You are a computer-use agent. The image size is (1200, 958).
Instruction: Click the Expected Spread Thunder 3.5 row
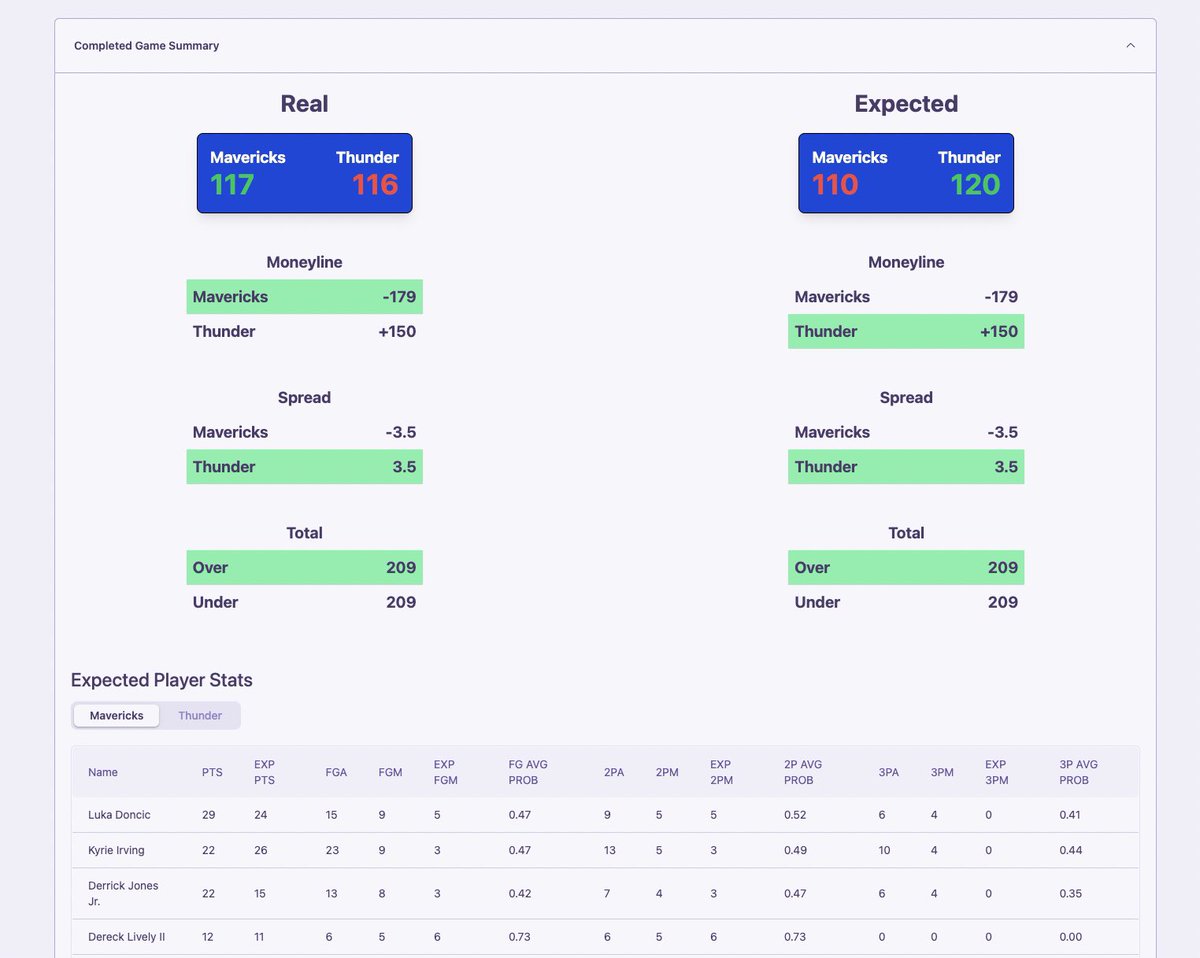[x=906, y=467]
